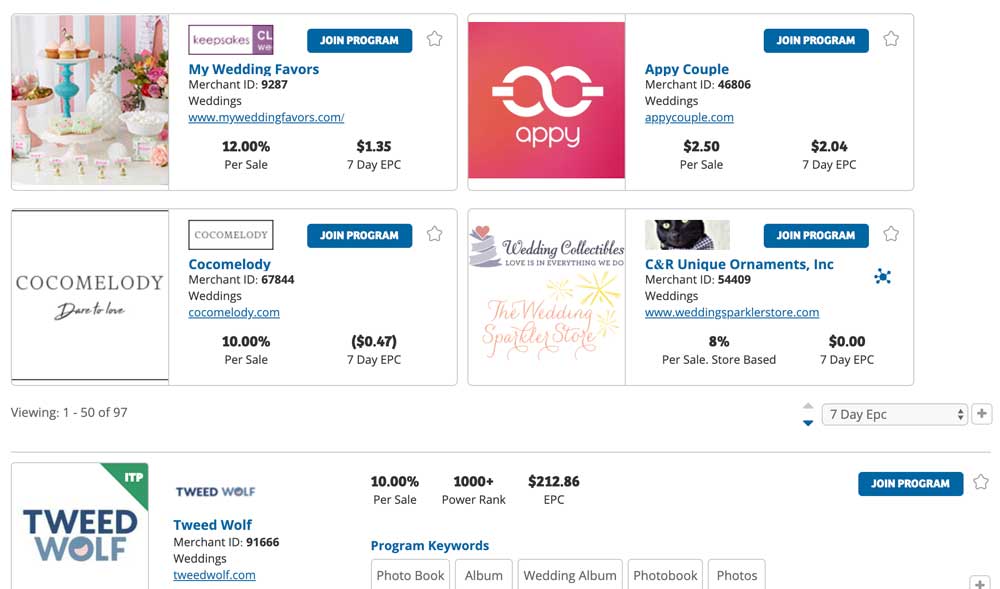Screen dimensions: 1000x589
Task: Star the Appy Couple program
Action: pos(891,39)
